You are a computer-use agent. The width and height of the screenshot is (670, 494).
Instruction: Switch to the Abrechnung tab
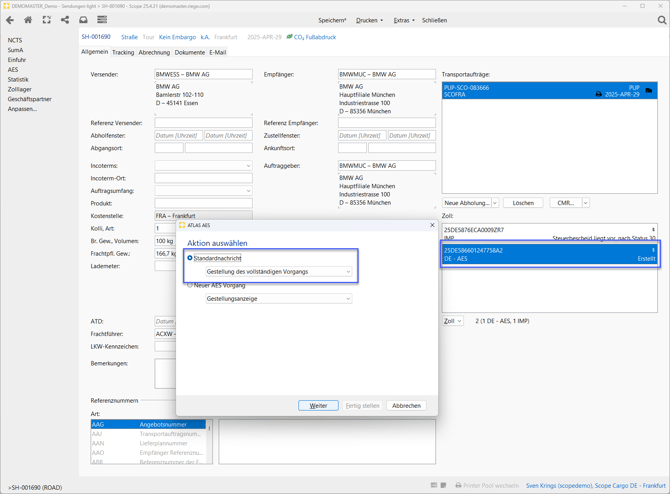tap(154, 52)
